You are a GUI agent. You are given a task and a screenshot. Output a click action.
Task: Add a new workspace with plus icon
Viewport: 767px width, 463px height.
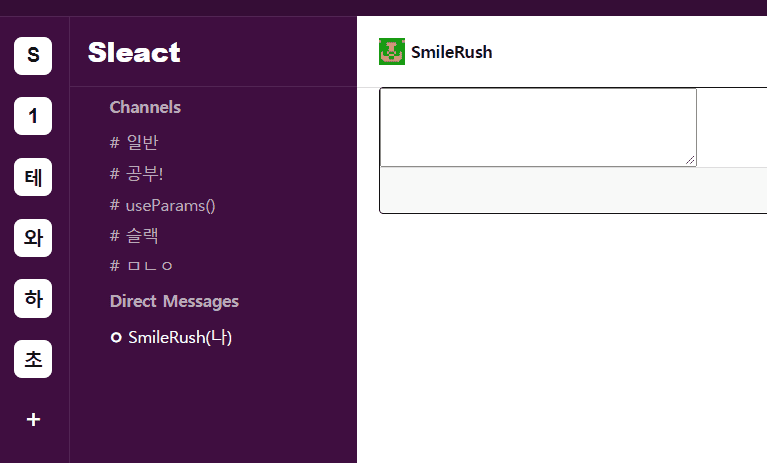point(33,420)
